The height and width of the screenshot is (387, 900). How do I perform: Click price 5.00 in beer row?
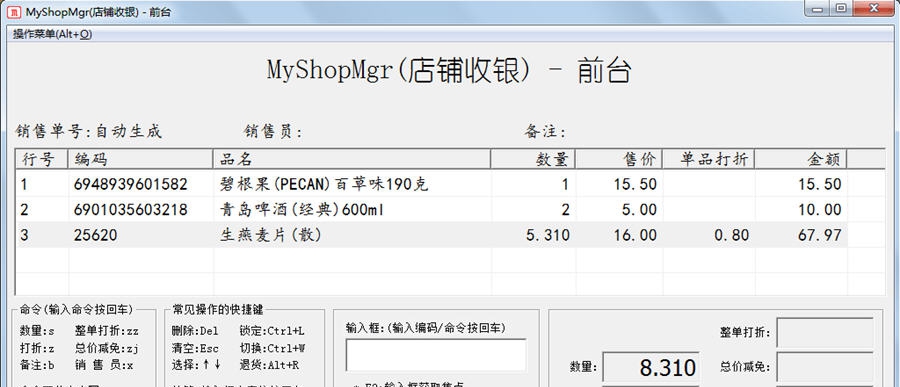tap(639, 210)
